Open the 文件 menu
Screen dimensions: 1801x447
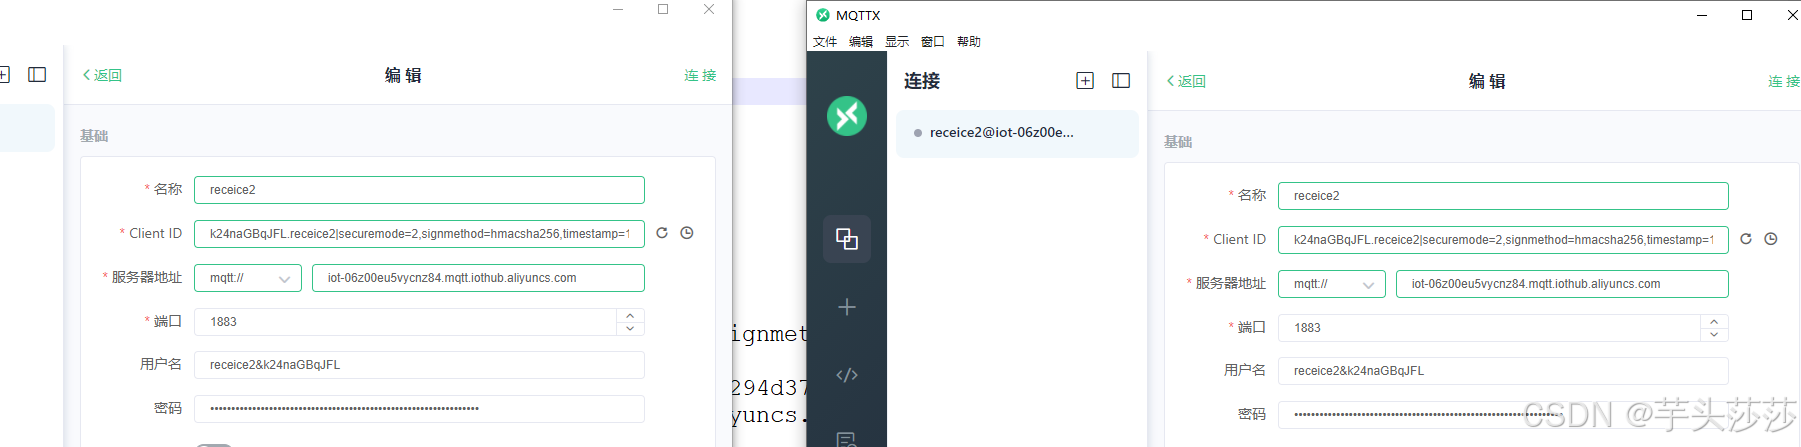[x=825, y=42]
